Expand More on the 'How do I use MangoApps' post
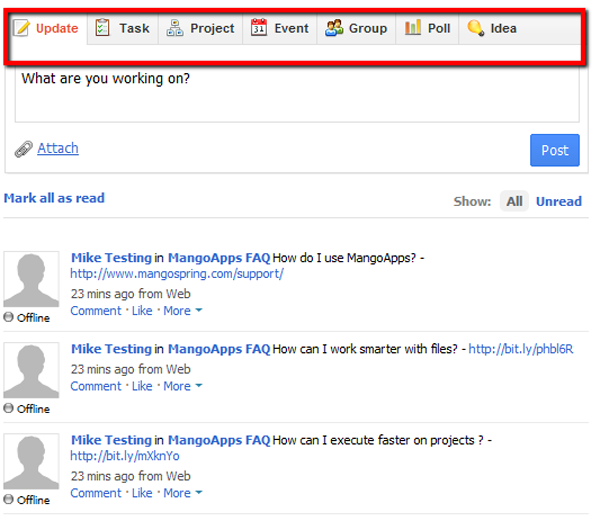Screen dimensions: 600x521 coord(183,311)
